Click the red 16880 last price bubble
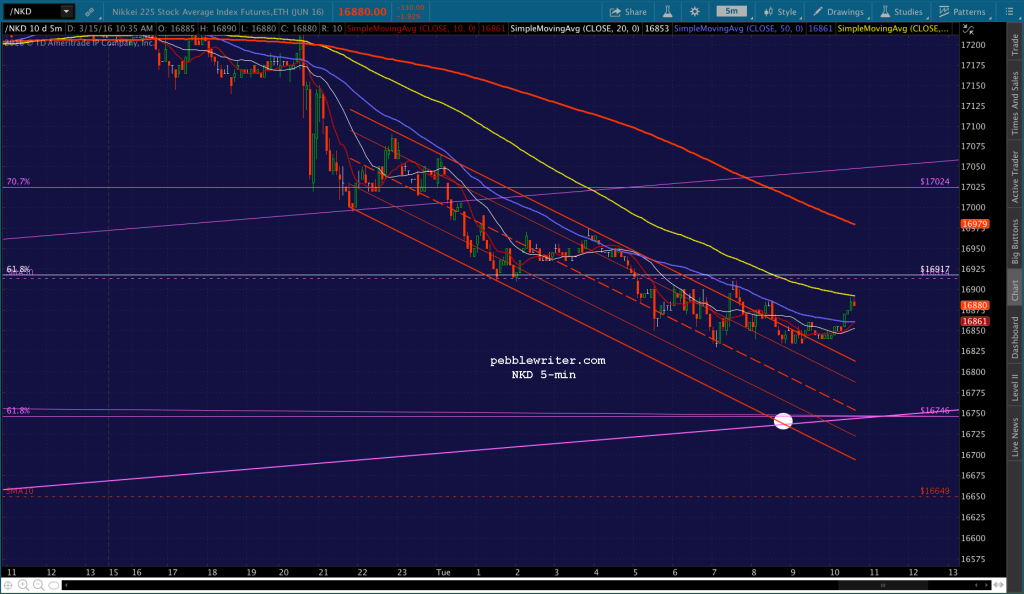The height and width of the screenshot is (594, 1024). coord(974,305)
